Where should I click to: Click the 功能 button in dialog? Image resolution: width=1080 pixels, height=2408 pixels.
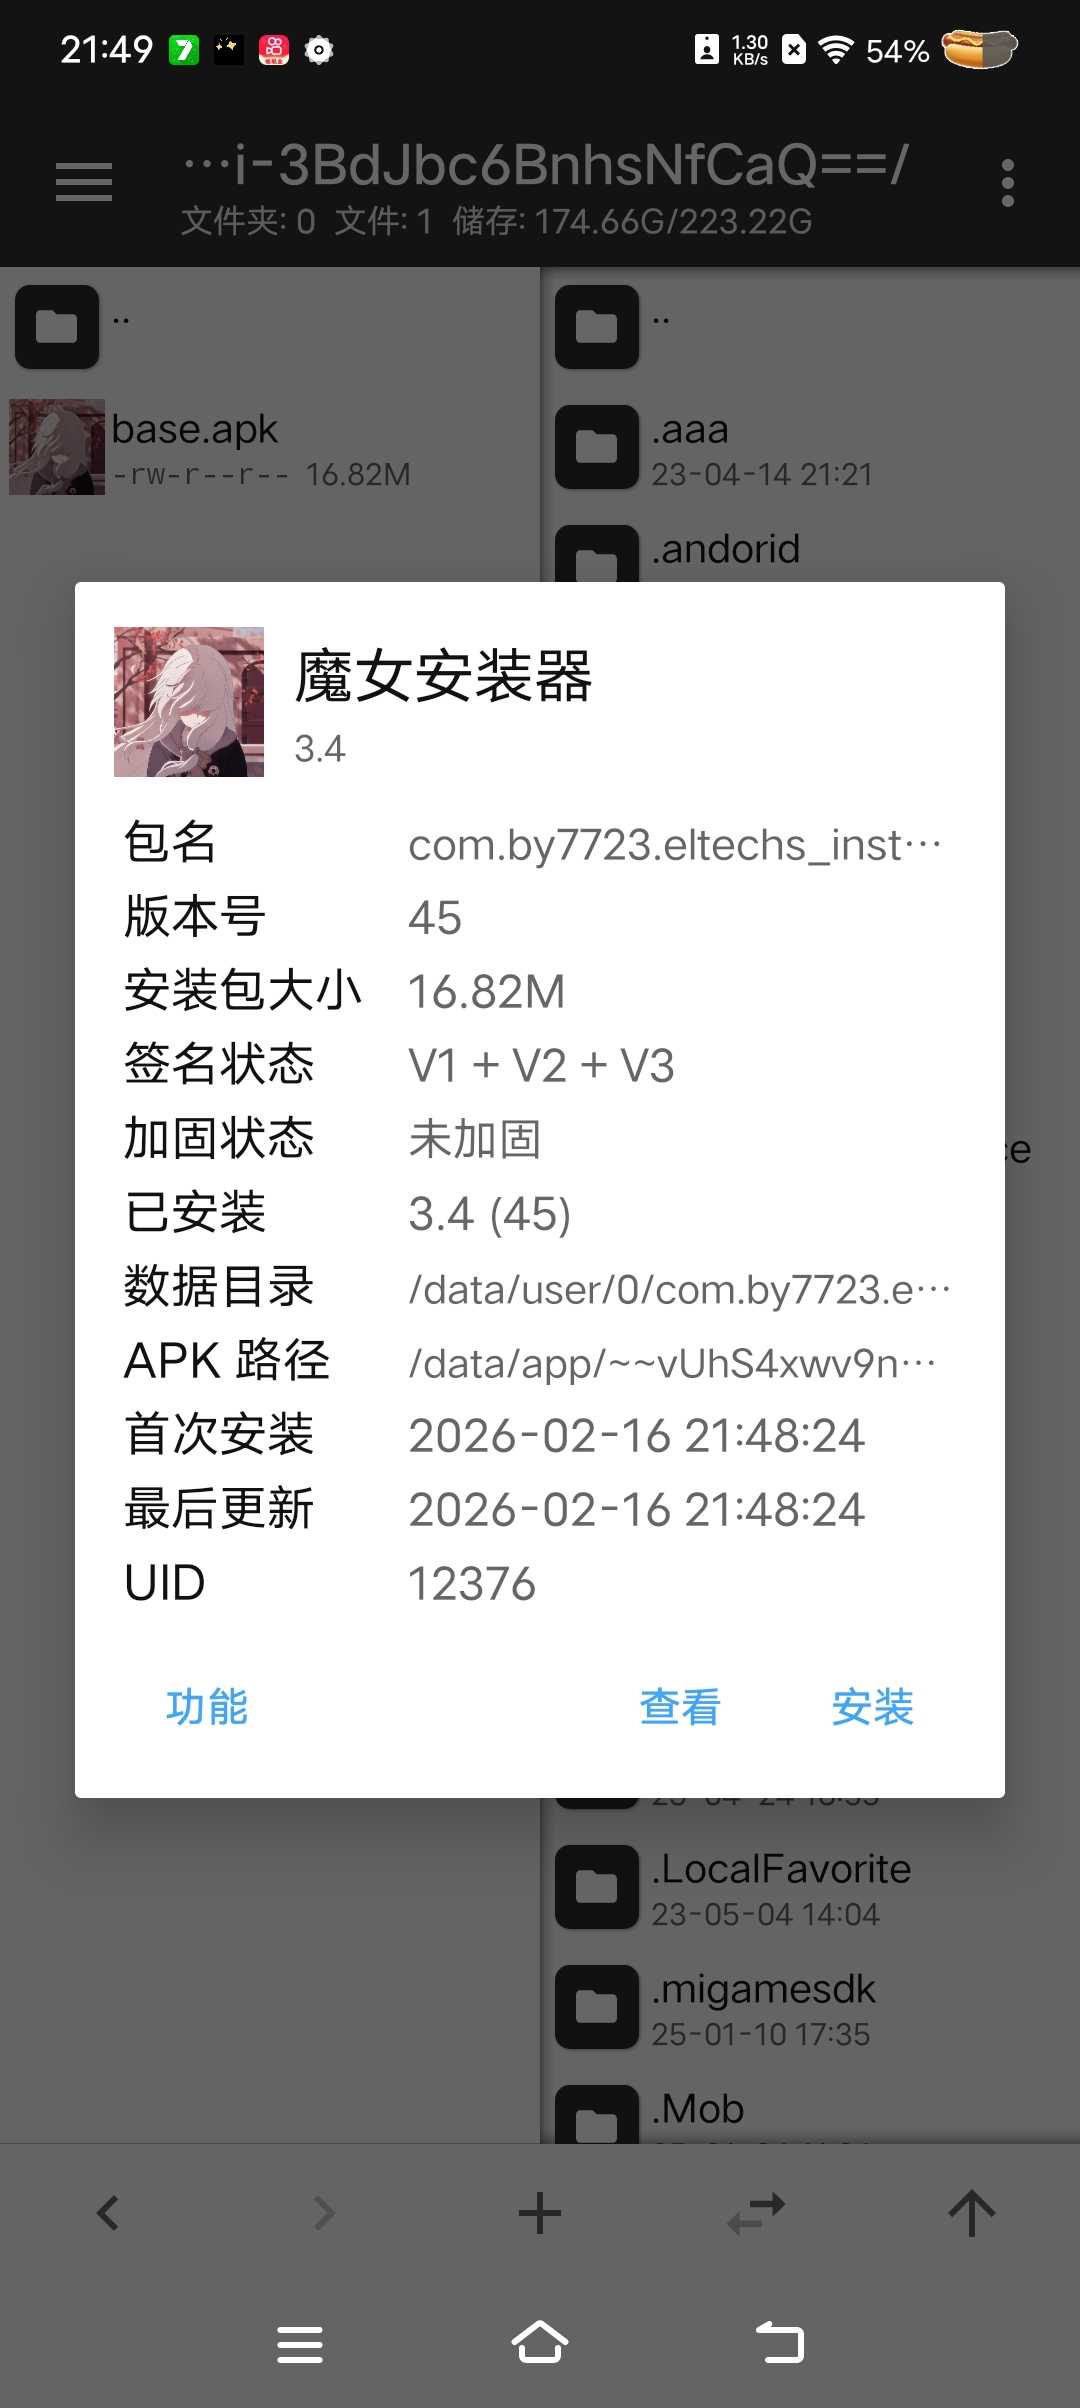pos(207,1707)
